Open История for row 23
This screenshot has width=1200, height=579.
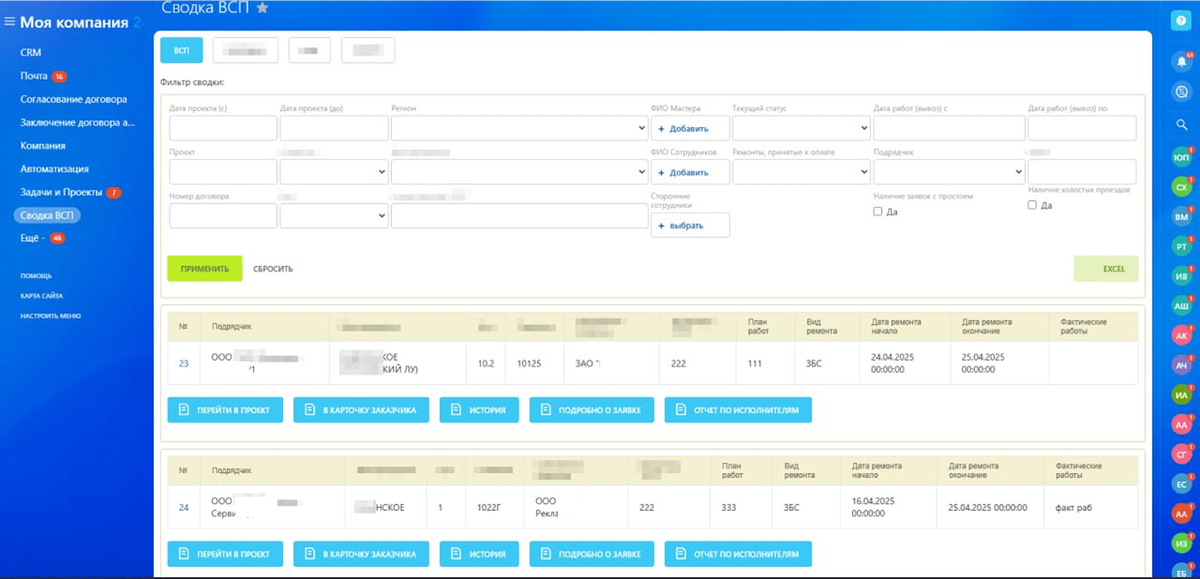tap(479, 410)
